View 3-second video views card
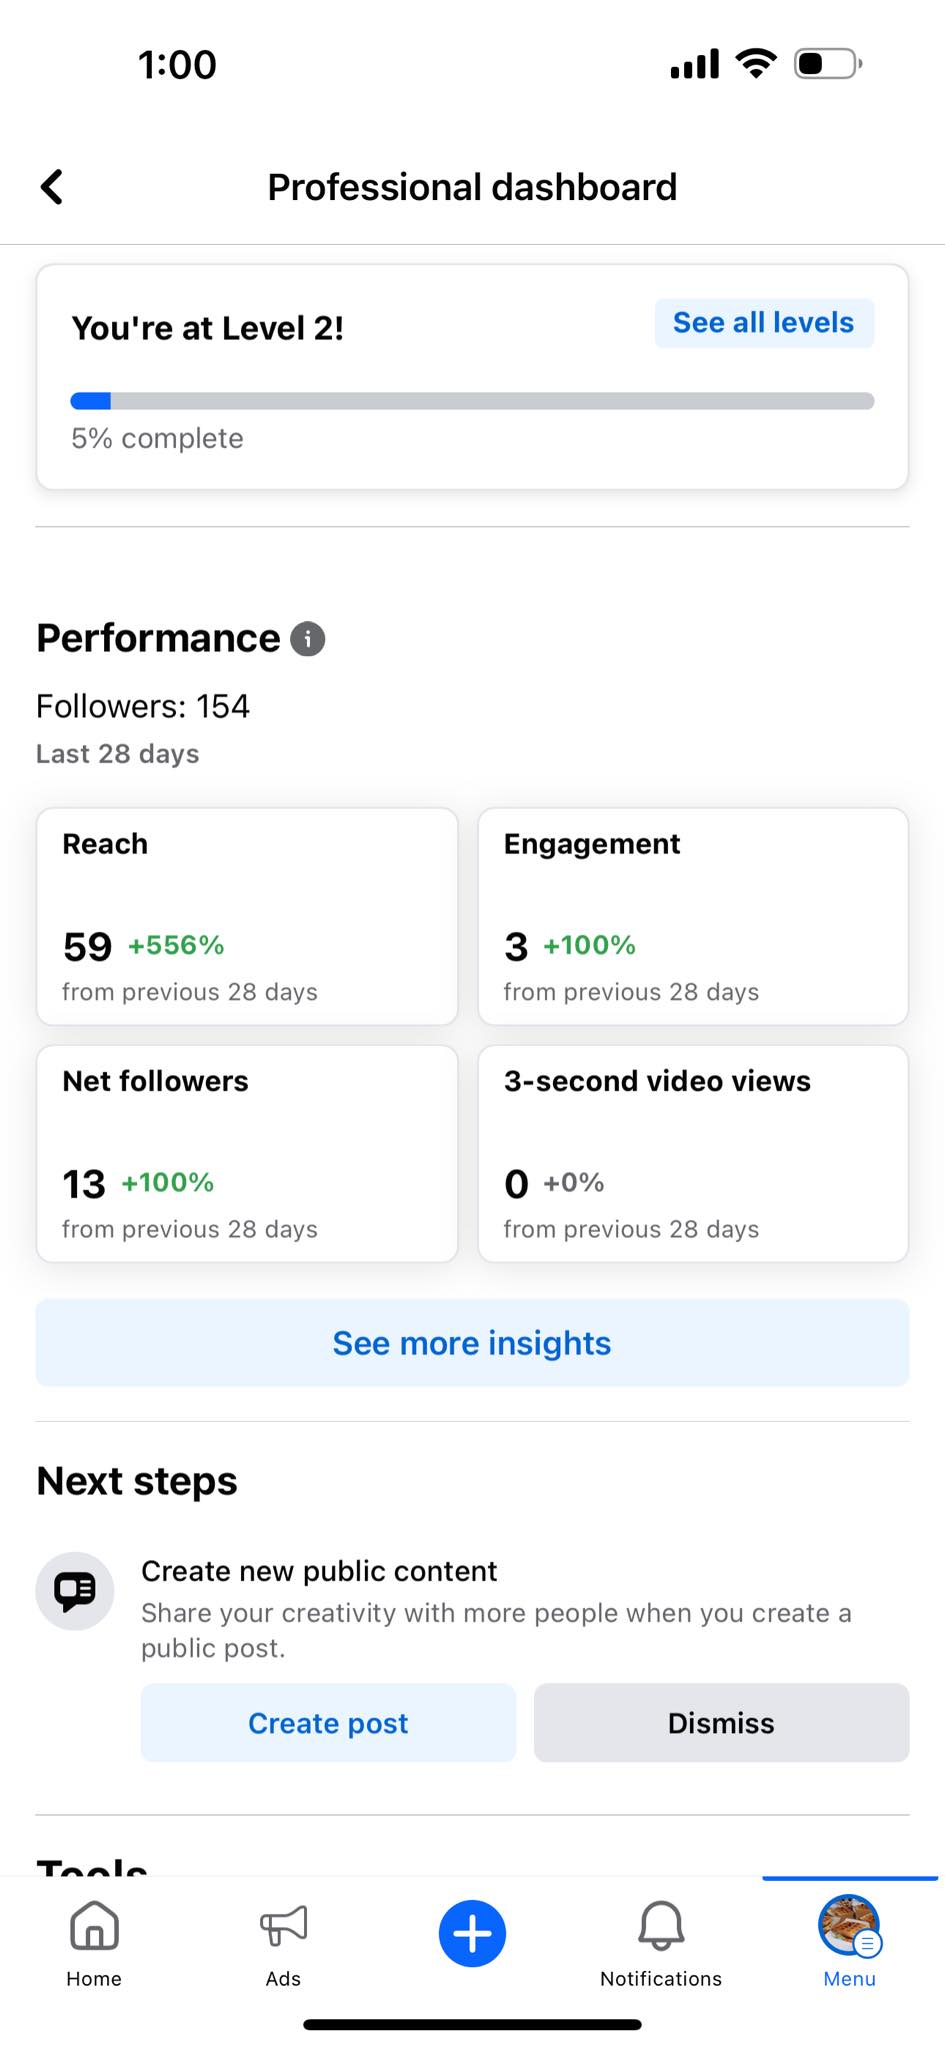945x2048 pixels. 693,1153
